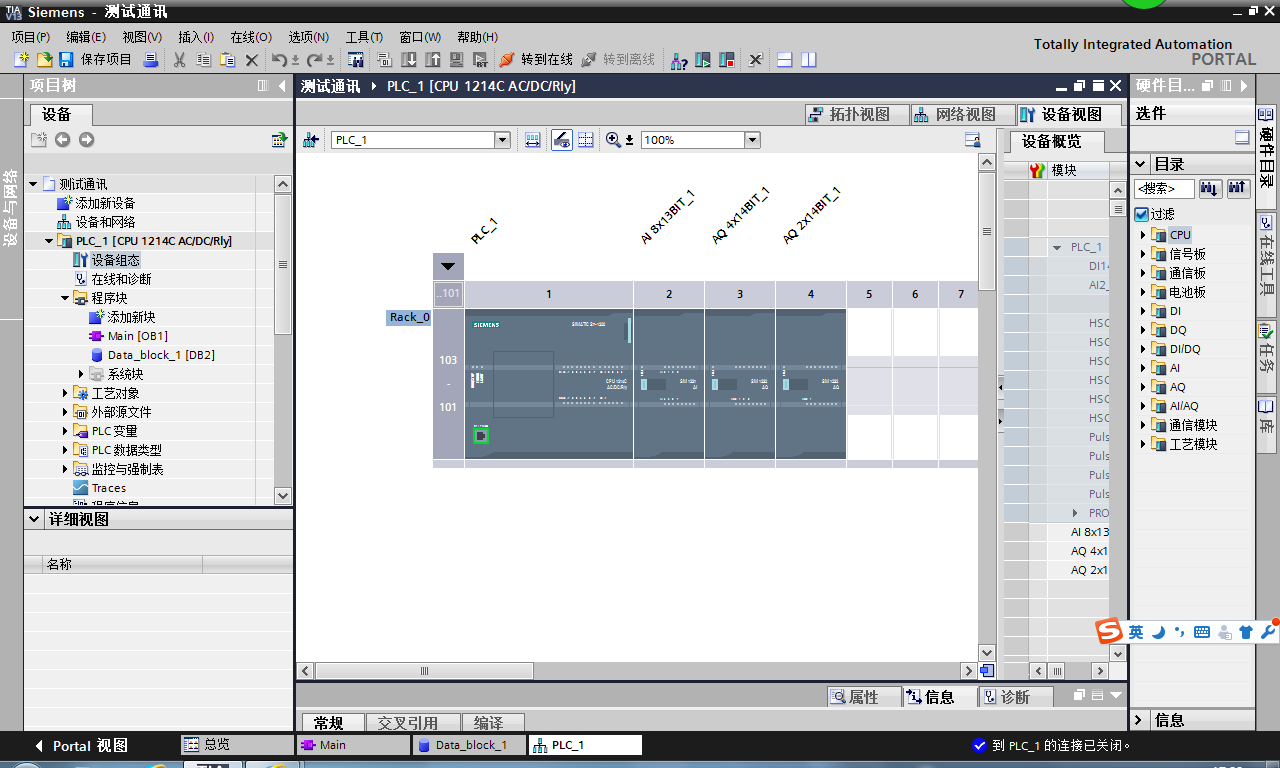Open the 诊断 tab in the inspector
Screen dimensions: 1280x768
pyautogui.click(x=1014, y=697)
